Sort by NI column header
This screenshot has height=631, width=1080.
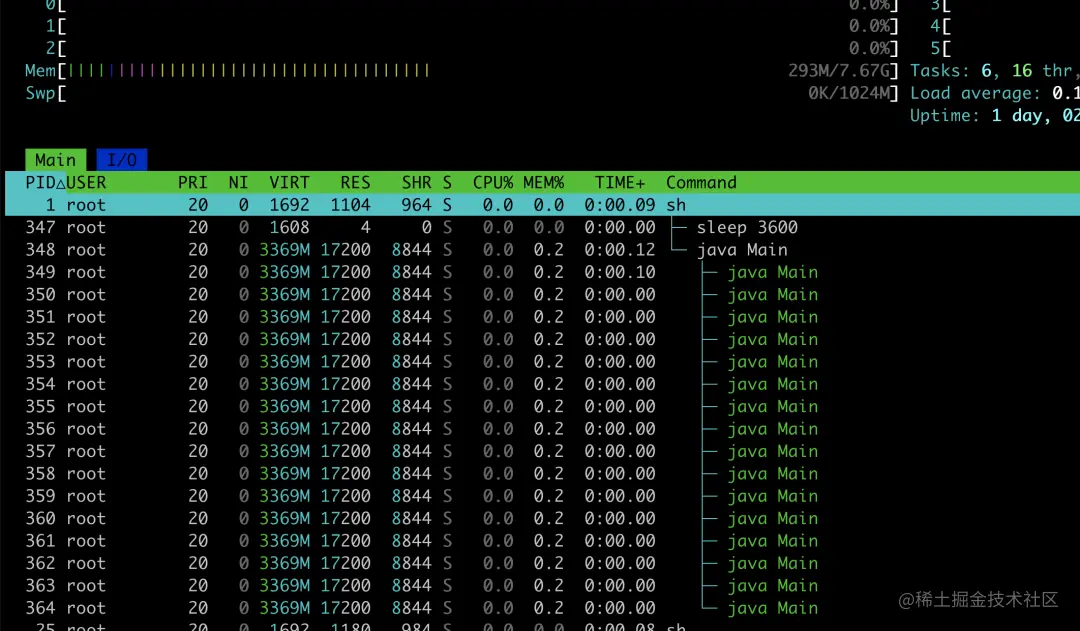238,183
